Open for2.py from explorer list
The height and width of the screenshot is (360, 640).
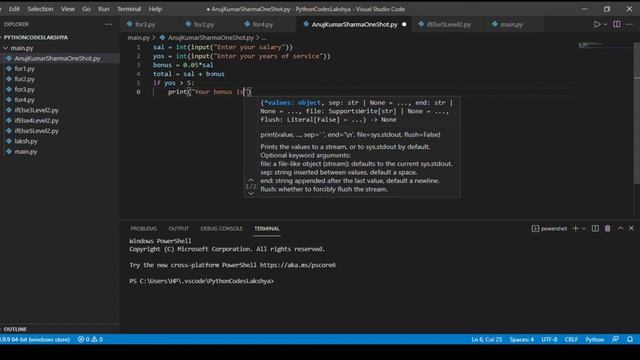coord(24,79)
